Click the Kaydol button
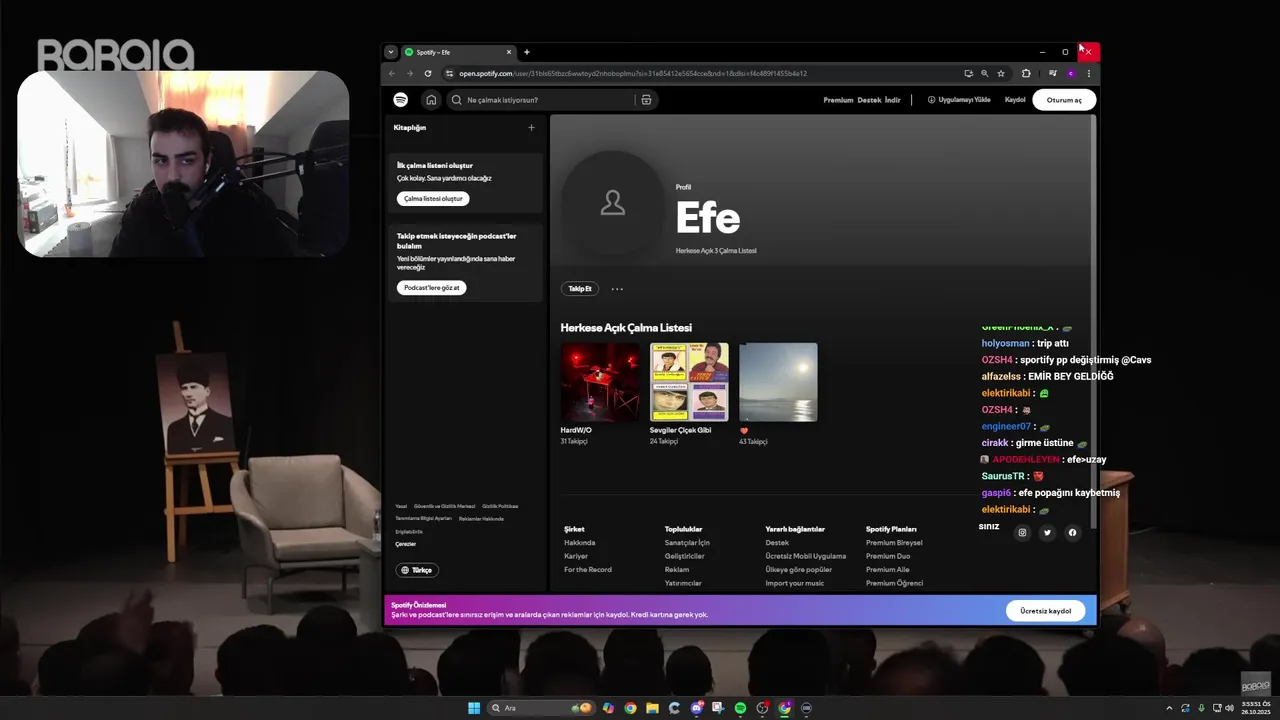 [1015, 100]
